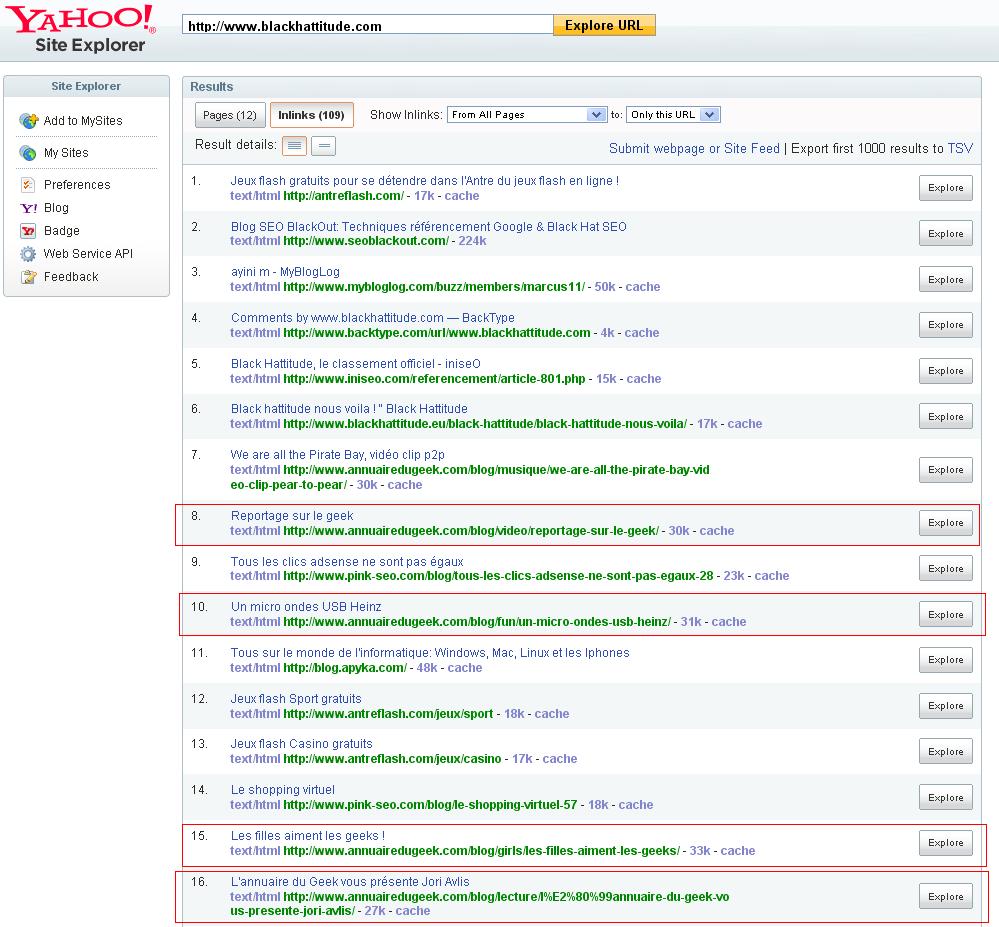Explore result 8 Reportage sur le geek
The height and width of the screenshot is (927, 999).
pyautogui.click(x=945, y=522)
